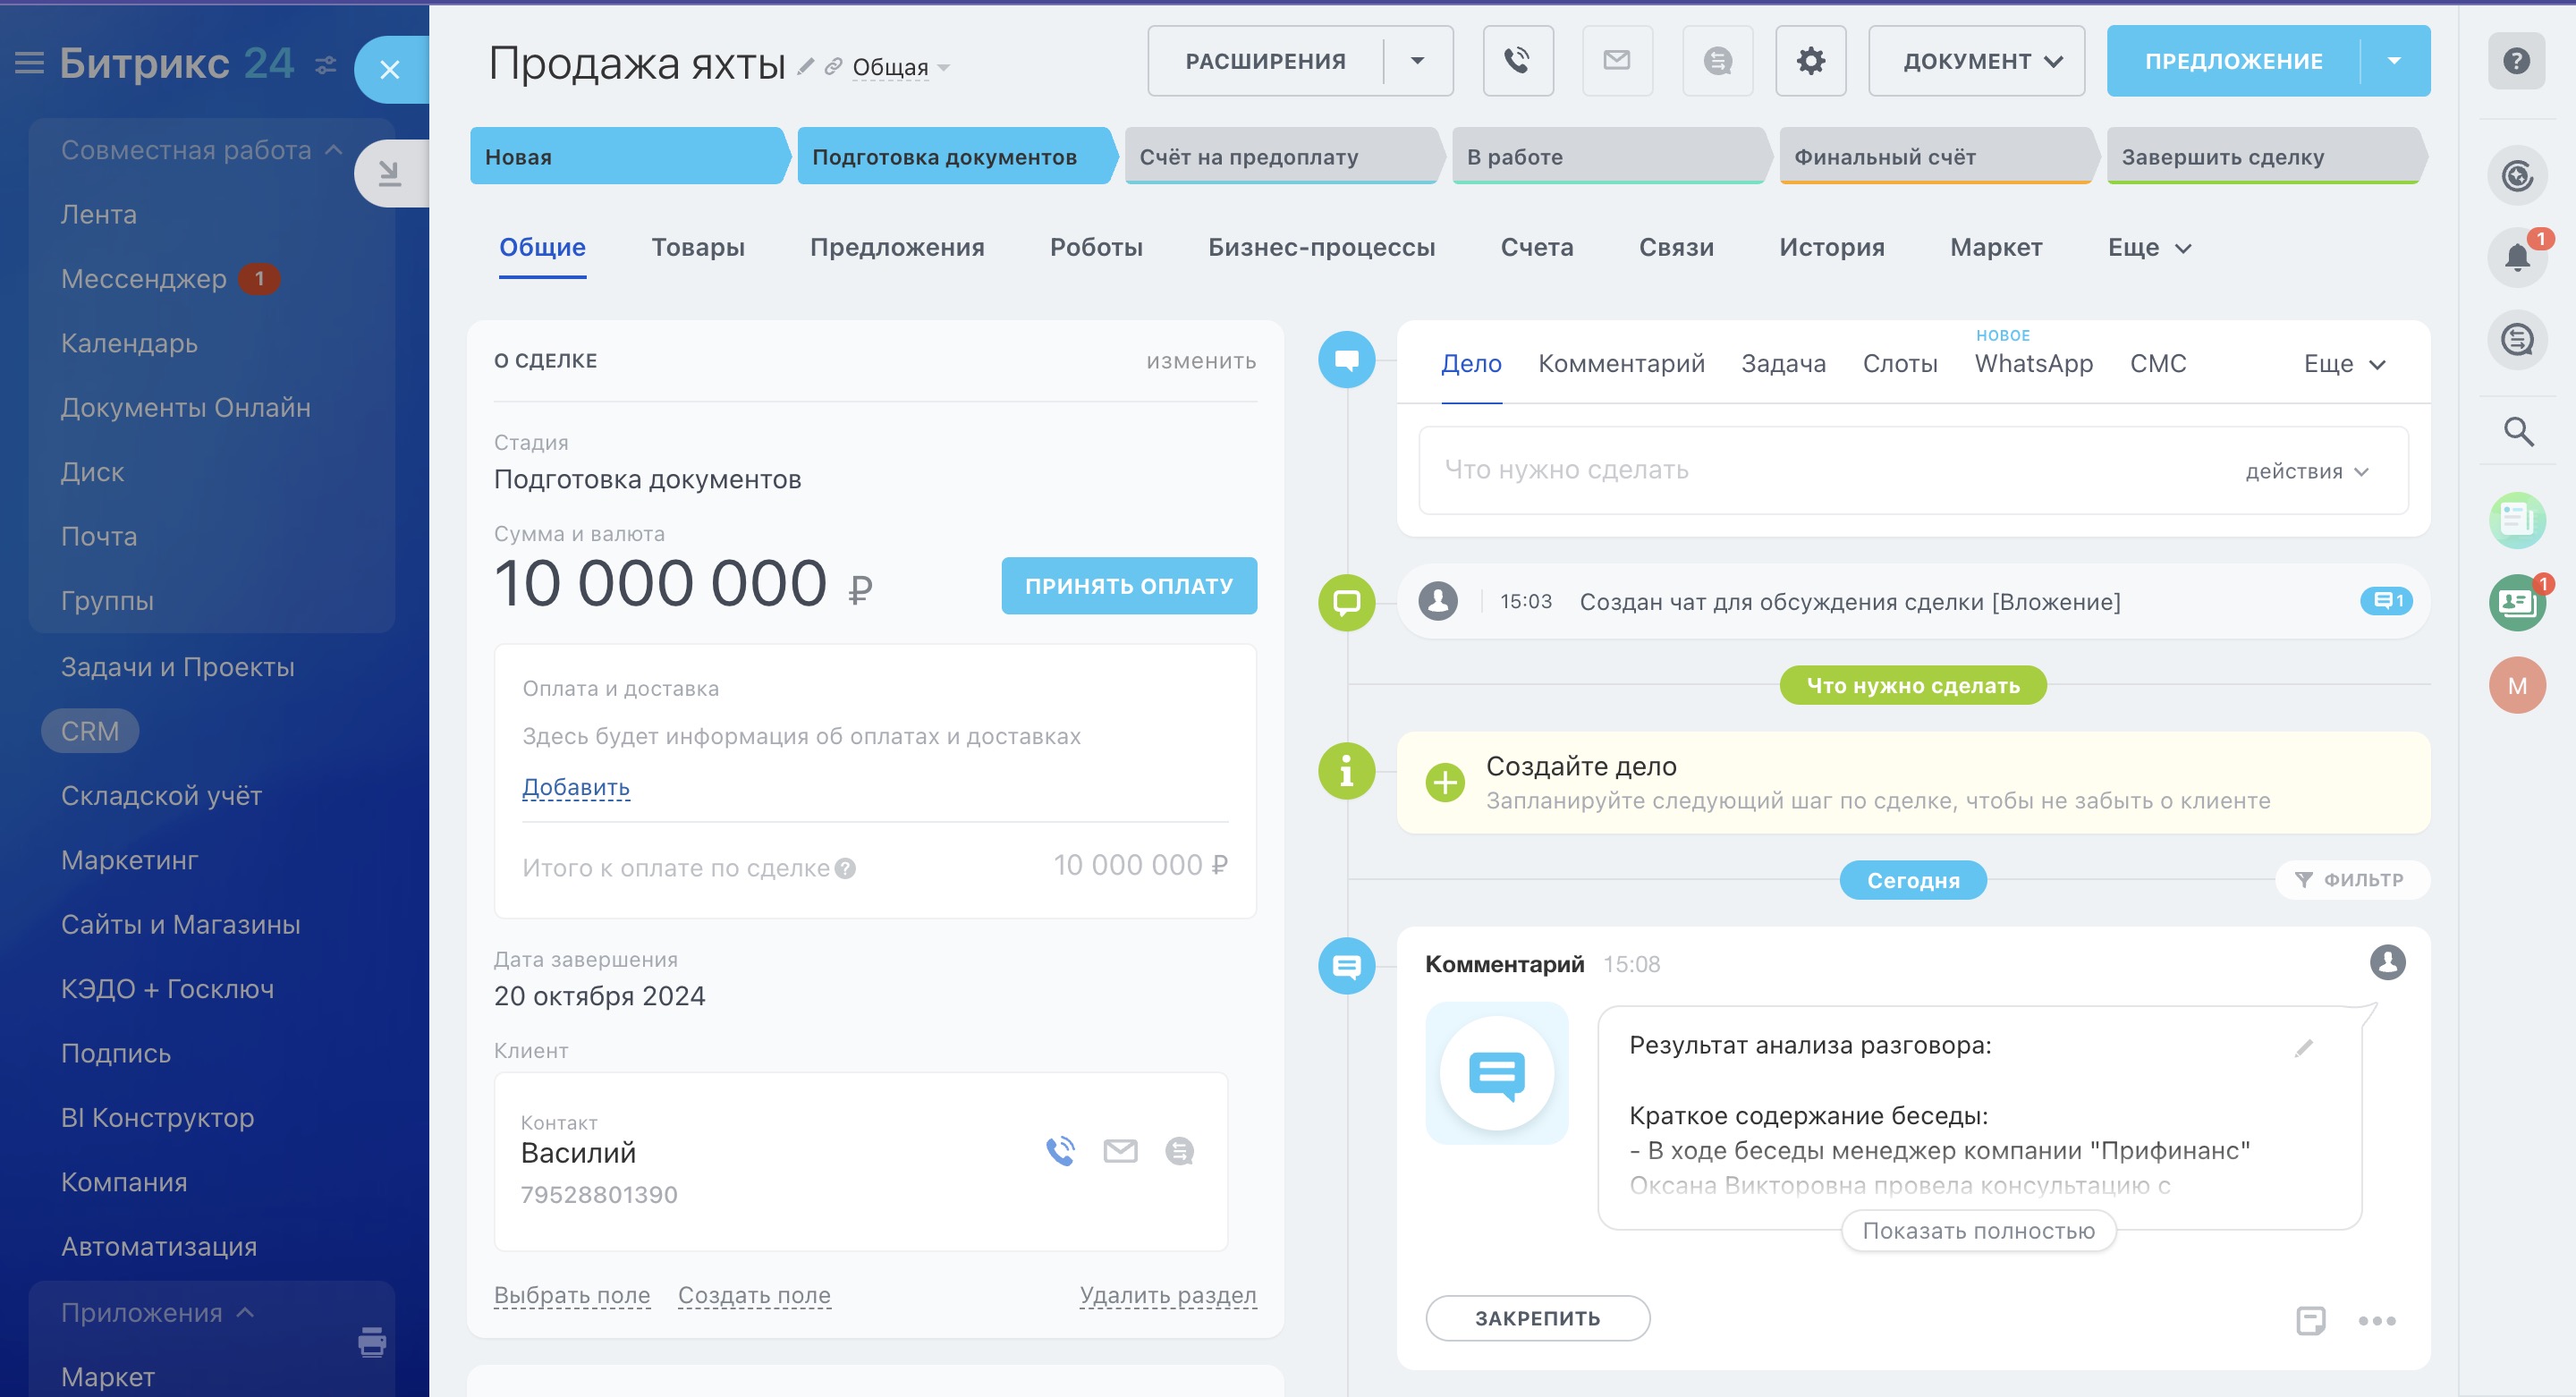Collapse the Совместная работа menu section
2576x1397 pixels.
(334, 150)
